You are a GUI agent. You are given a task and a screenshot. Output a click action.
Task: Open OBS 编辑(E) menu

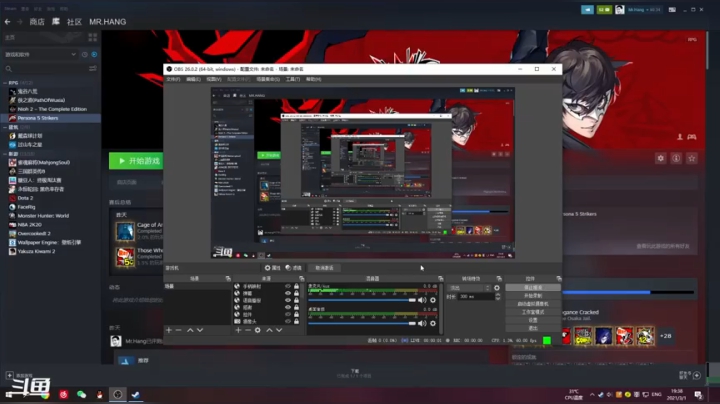[x=193, y=79]
